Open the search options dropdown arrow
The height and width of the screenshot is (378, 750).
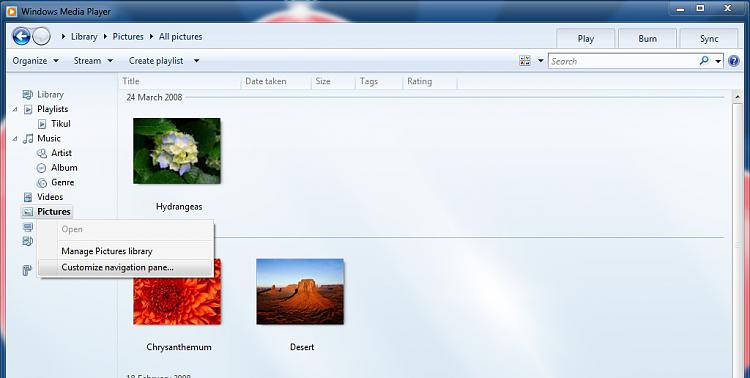pyautogui.click(x=718, y=61)
